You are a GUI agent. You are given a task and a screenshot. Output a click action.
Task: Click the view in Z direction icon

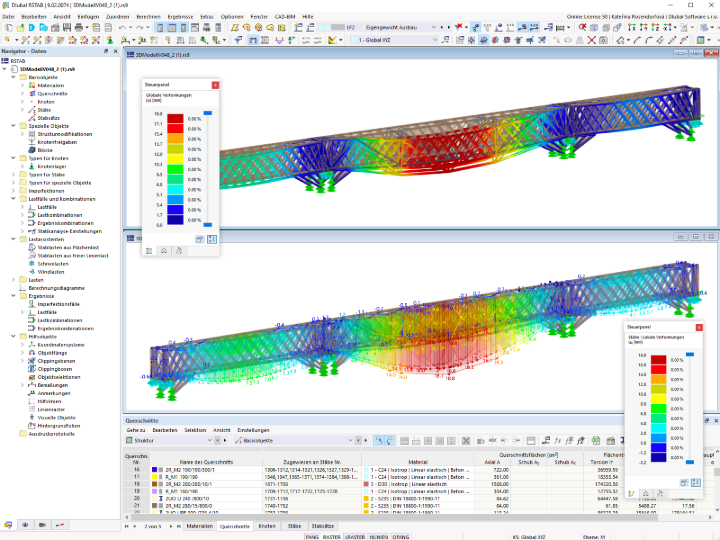(x=655, y=28)
